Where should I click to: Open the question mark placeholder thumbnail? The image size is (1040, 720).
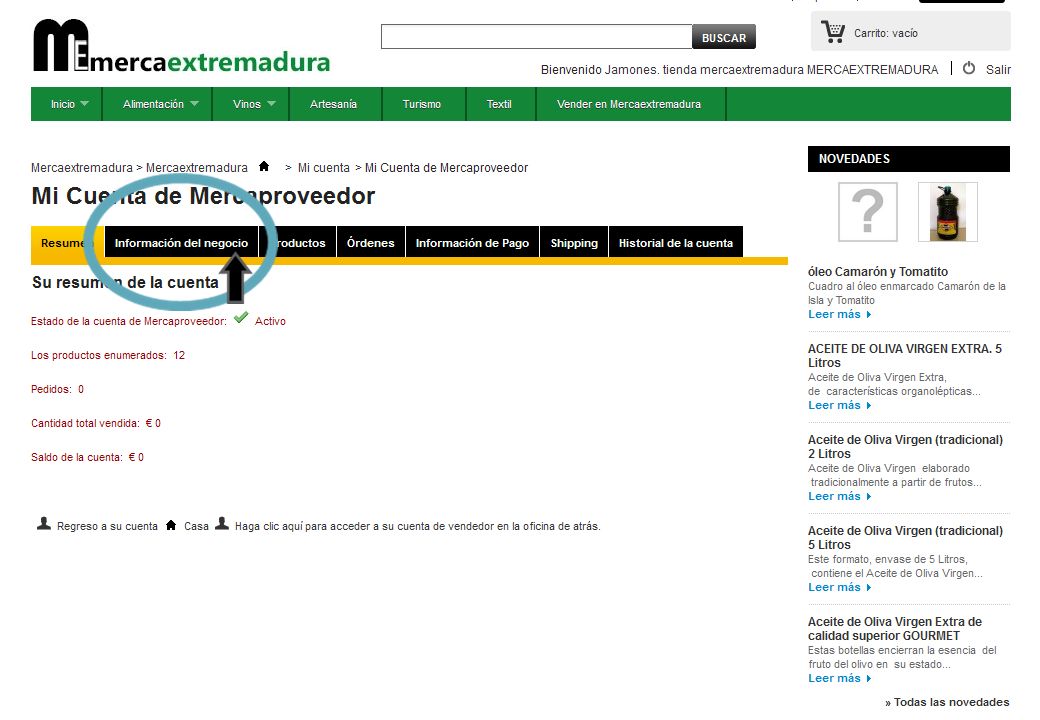pyautogui.click(x=868, y=212)
